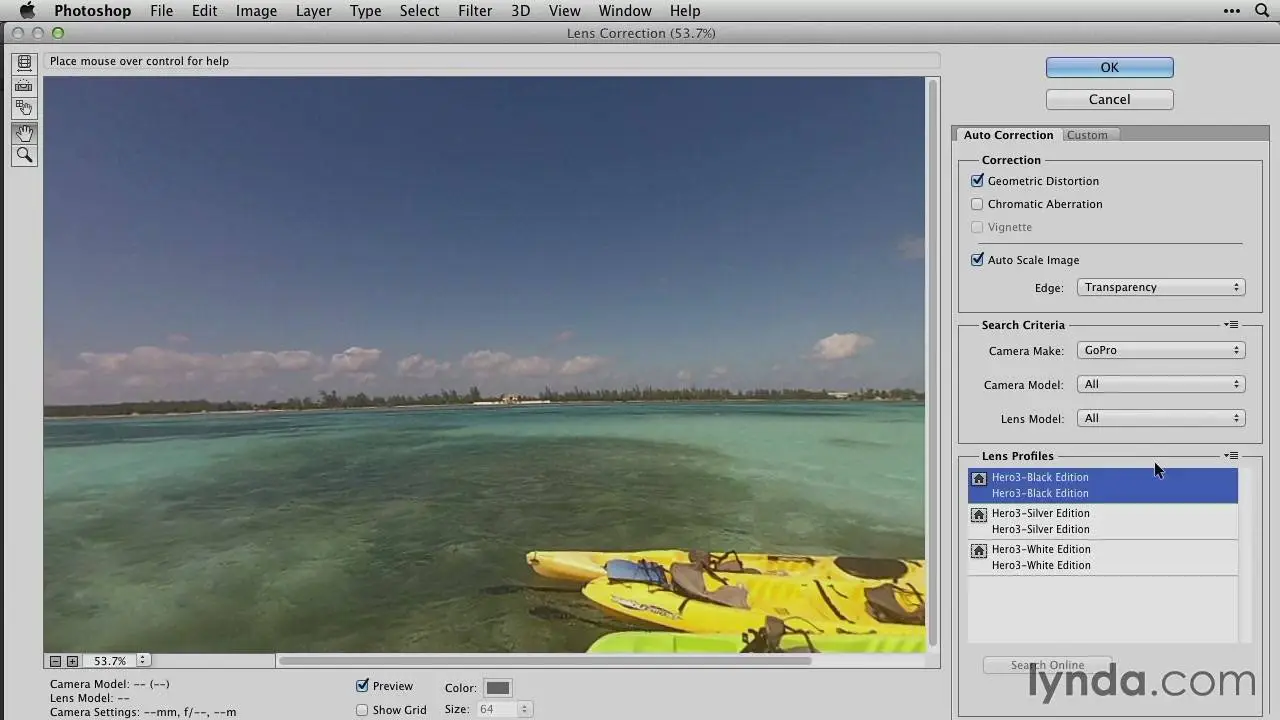Select the Hand tool
This screenshot has width=1280, height=720.
[24, 132]
